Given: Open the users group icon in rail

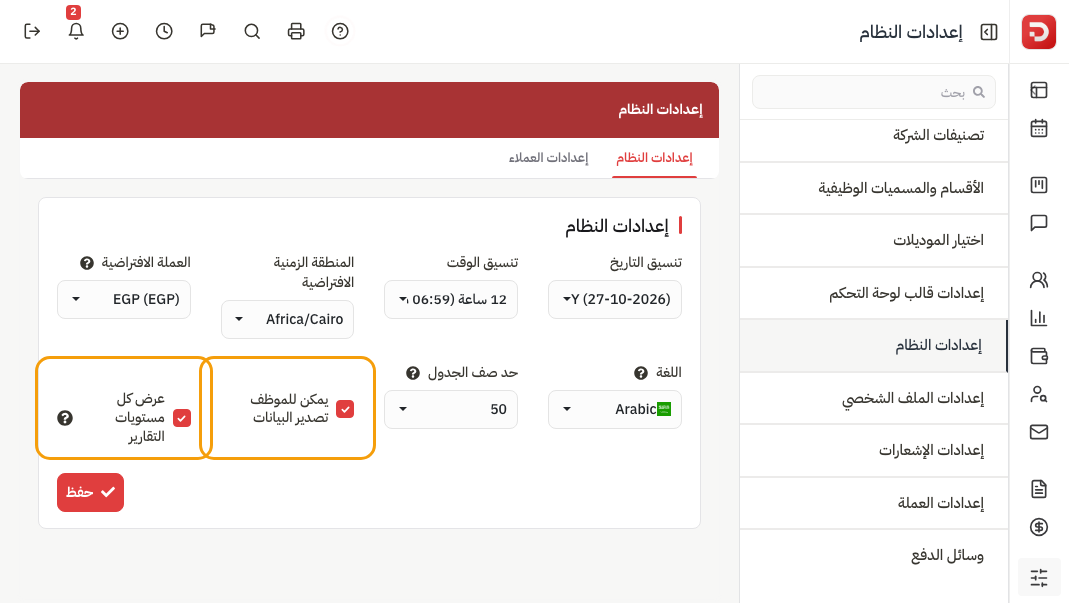Looking at the screenshot, I should [x=1038, y=280].
